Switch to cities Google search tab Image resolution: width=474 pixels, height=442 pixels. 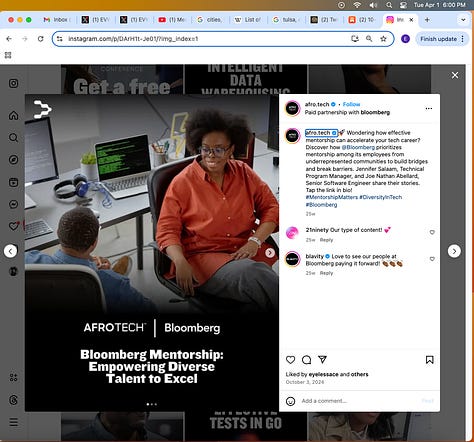(210, 20)
